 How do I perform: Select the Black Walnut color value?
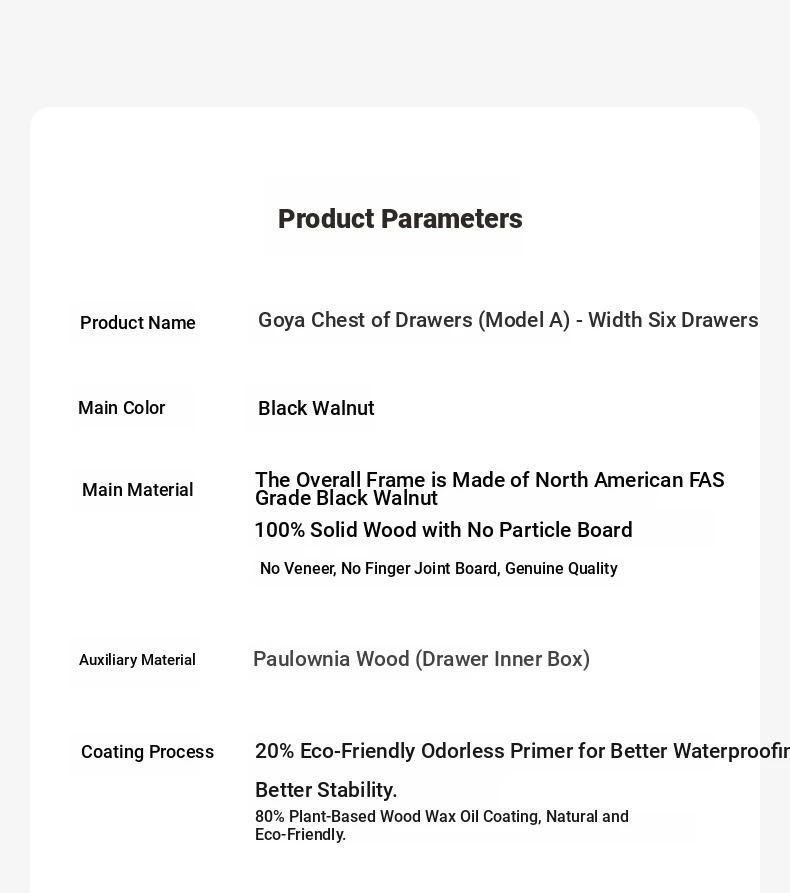coord(316,408)
